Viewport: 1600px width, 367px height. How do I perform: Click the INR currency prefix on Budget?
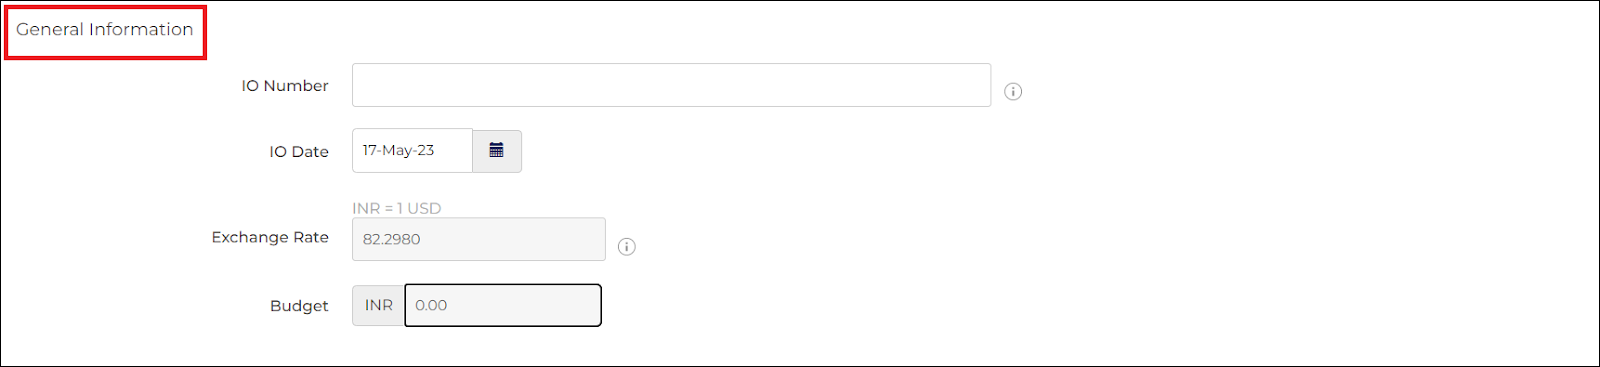point(379,305)
